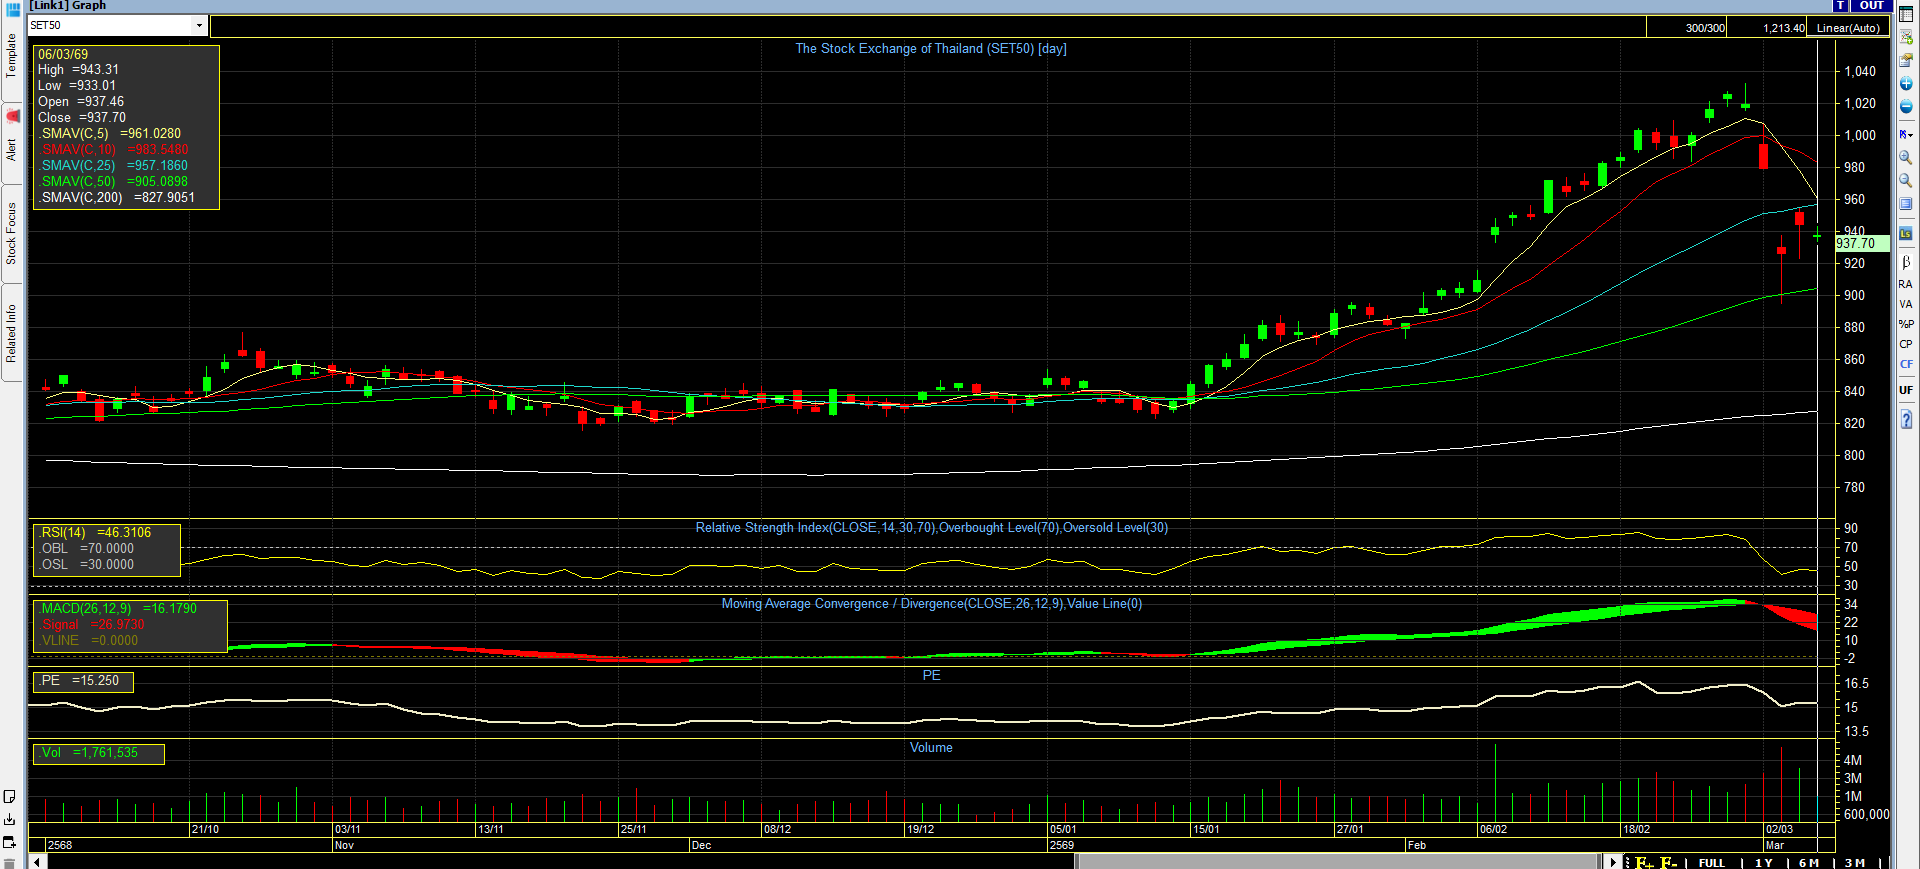Toggle the CP indicator button
This screenshot has width=1920, height=869.
coord(1905,344)
